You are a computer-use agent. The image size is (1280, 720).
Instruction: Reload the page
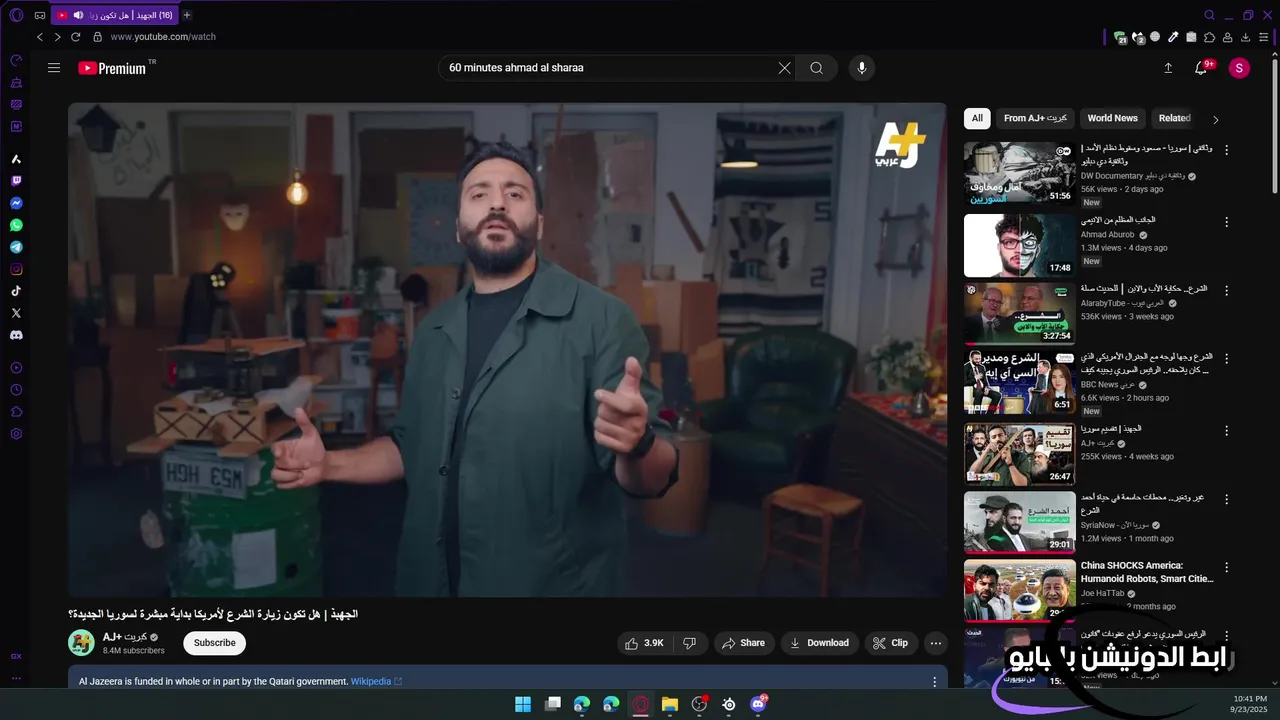pos(75,37)
